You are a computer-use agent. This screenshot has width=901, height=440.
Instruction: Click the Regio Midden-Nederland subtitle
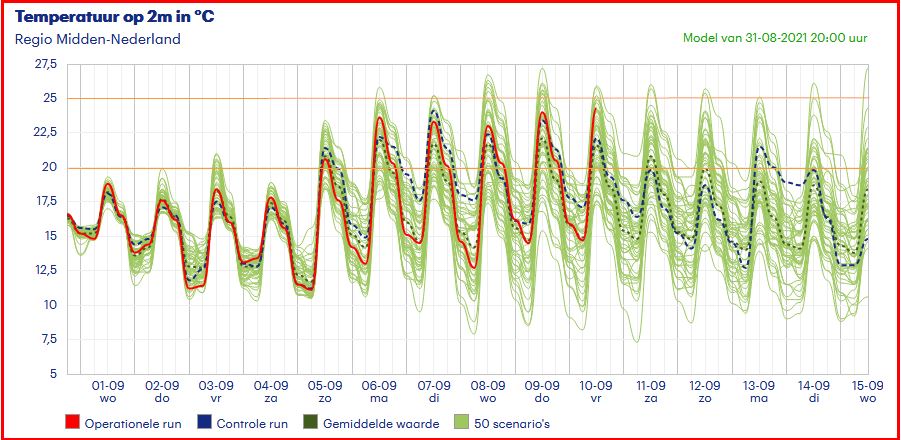point(97,39)
